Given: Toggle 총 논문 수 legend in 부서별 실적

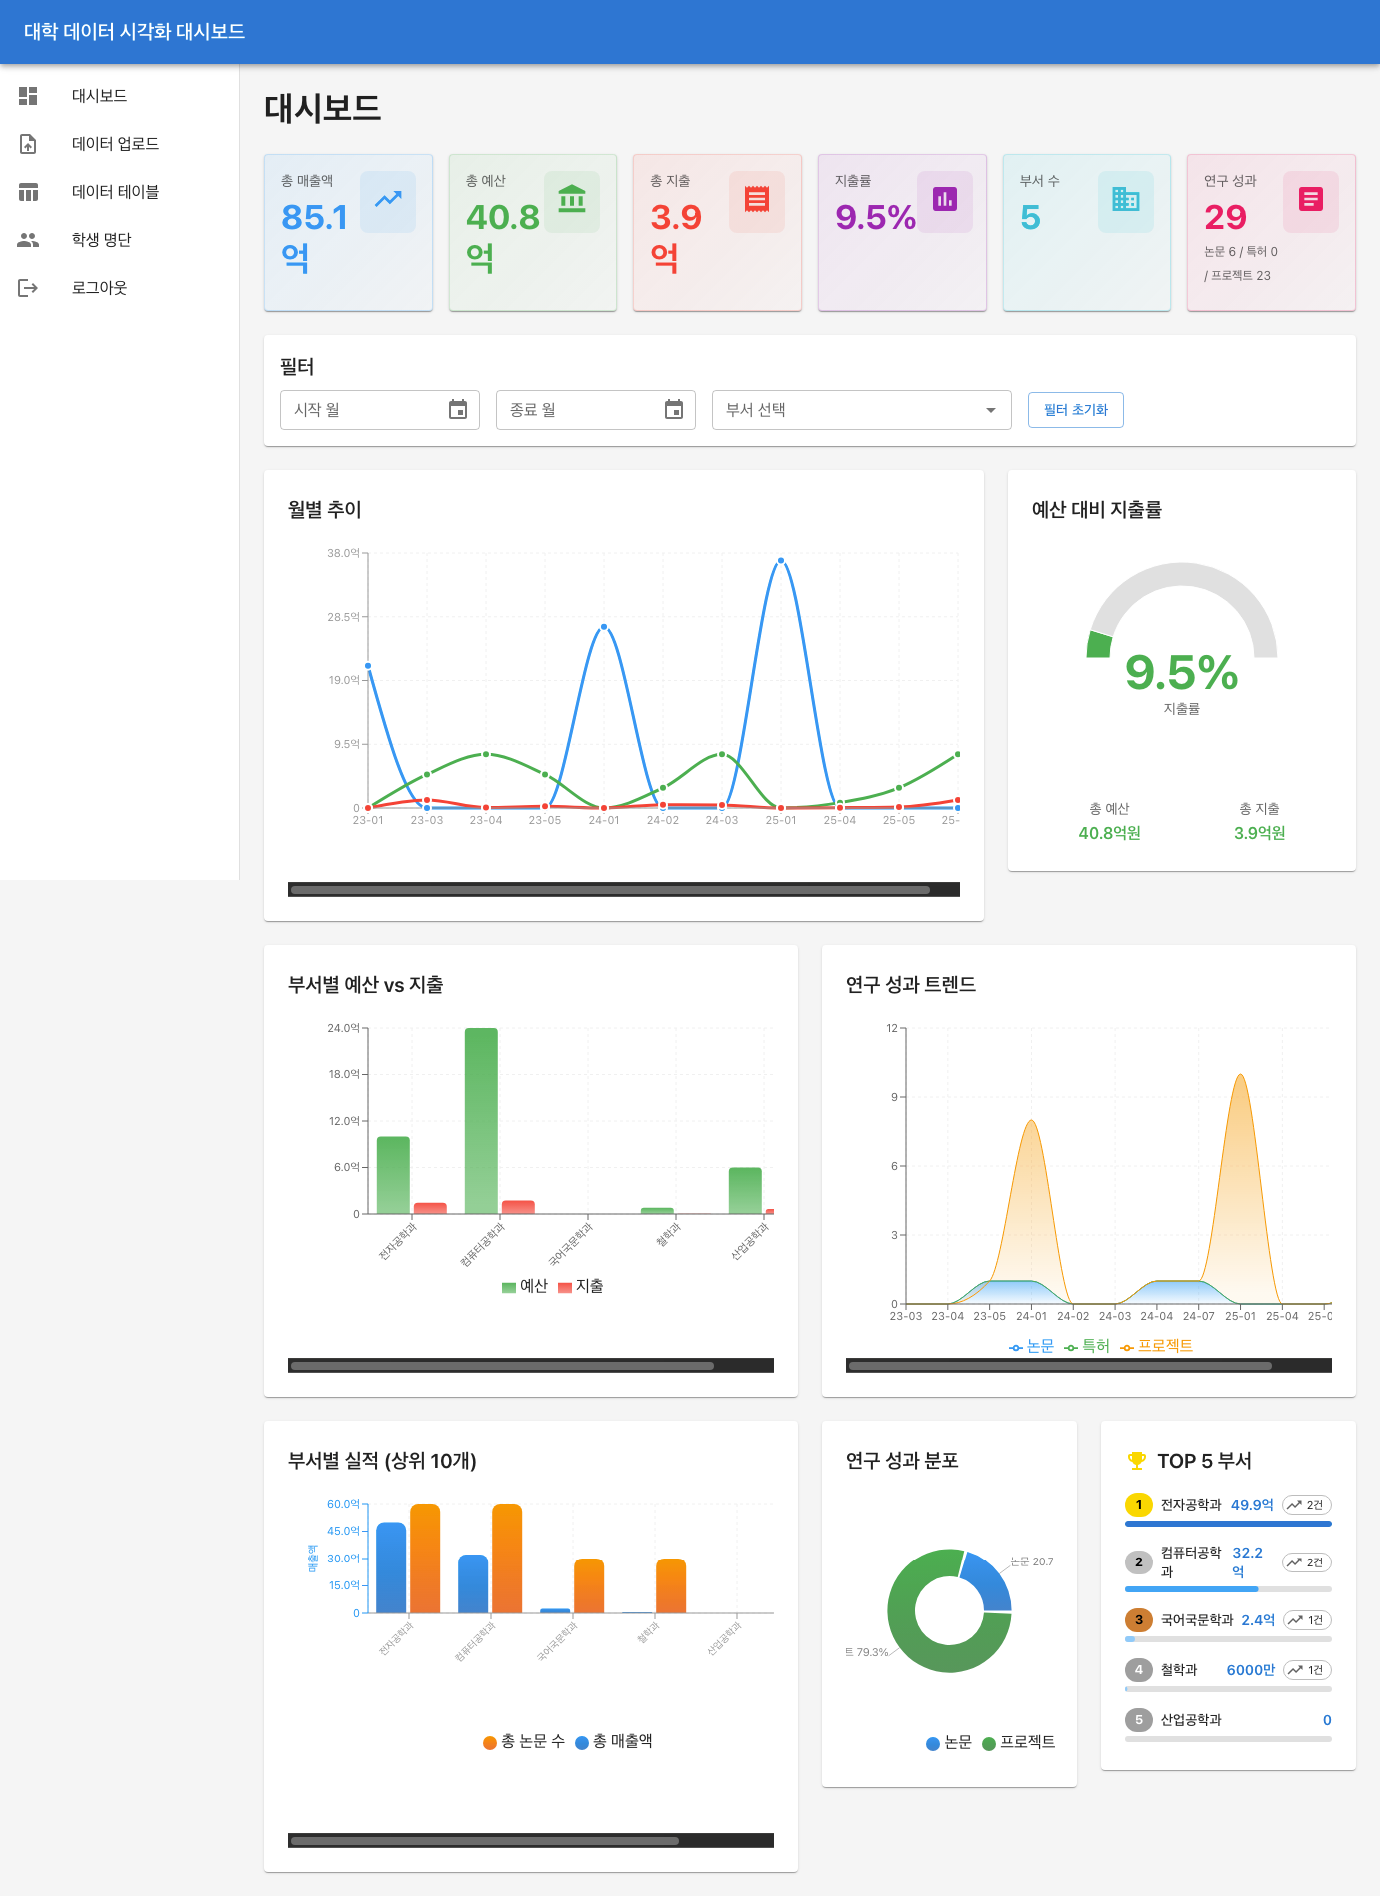Looking at the screenshot, I should click(x=524, y=1741).
